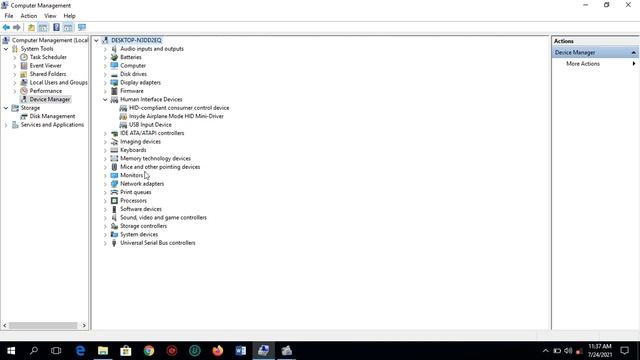Click left pane horizontal scrollbar right arrow
Image resolution: width=640 pixels, height=360 pixels.
coord(84,326)
